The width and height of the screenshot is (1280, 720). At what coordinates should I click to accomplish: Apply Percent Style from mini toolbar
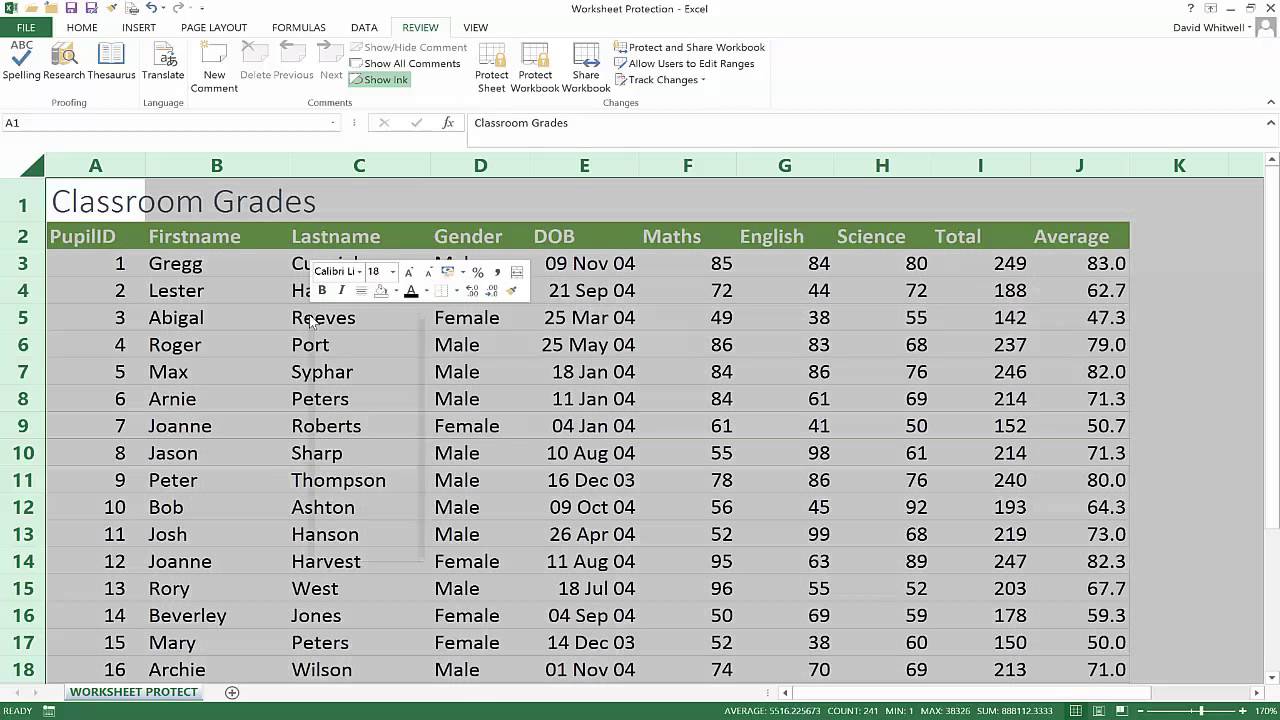478,272
